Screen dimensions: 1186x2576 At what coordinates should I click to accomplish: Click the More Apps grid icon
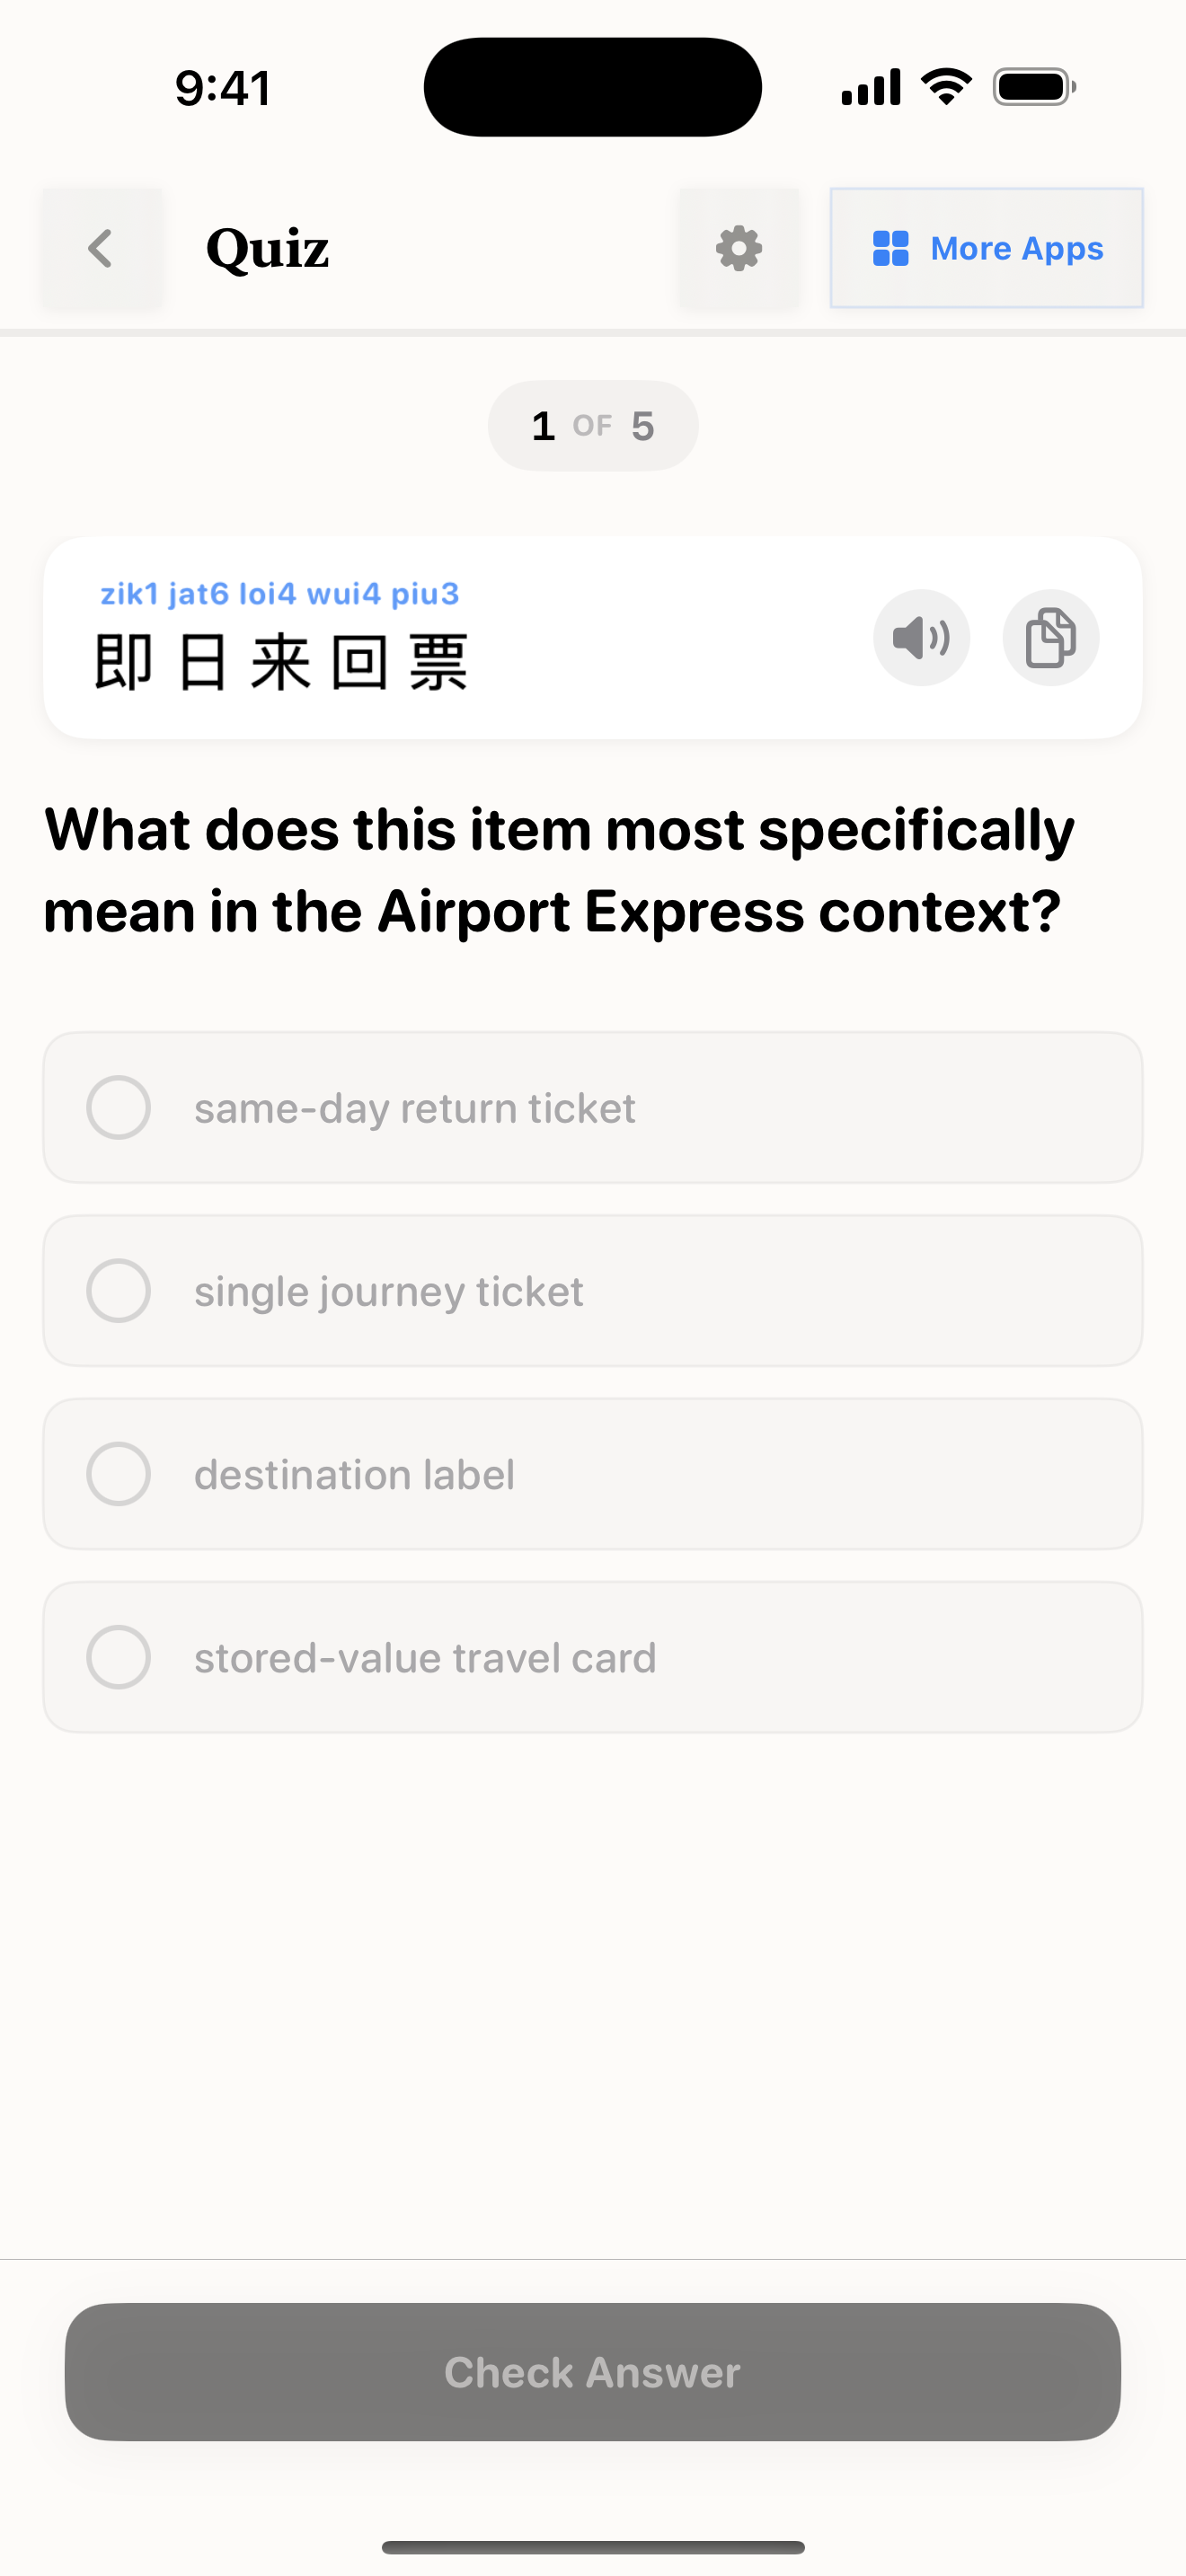click(890, 248)
